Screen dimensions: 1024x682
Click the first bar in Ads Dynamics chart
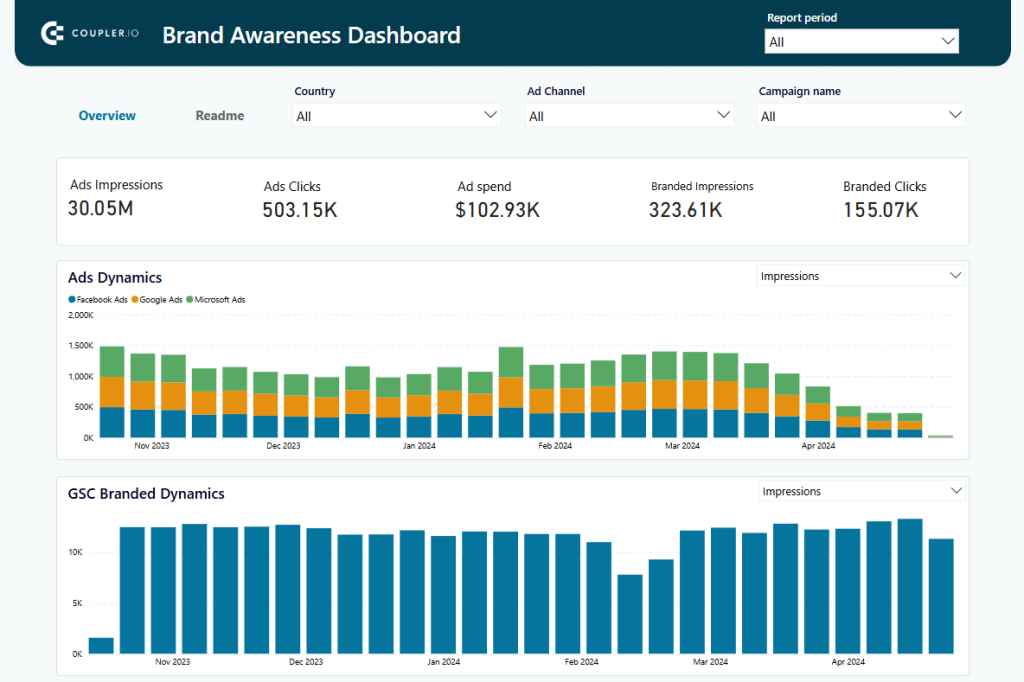[x=112, y=392]
